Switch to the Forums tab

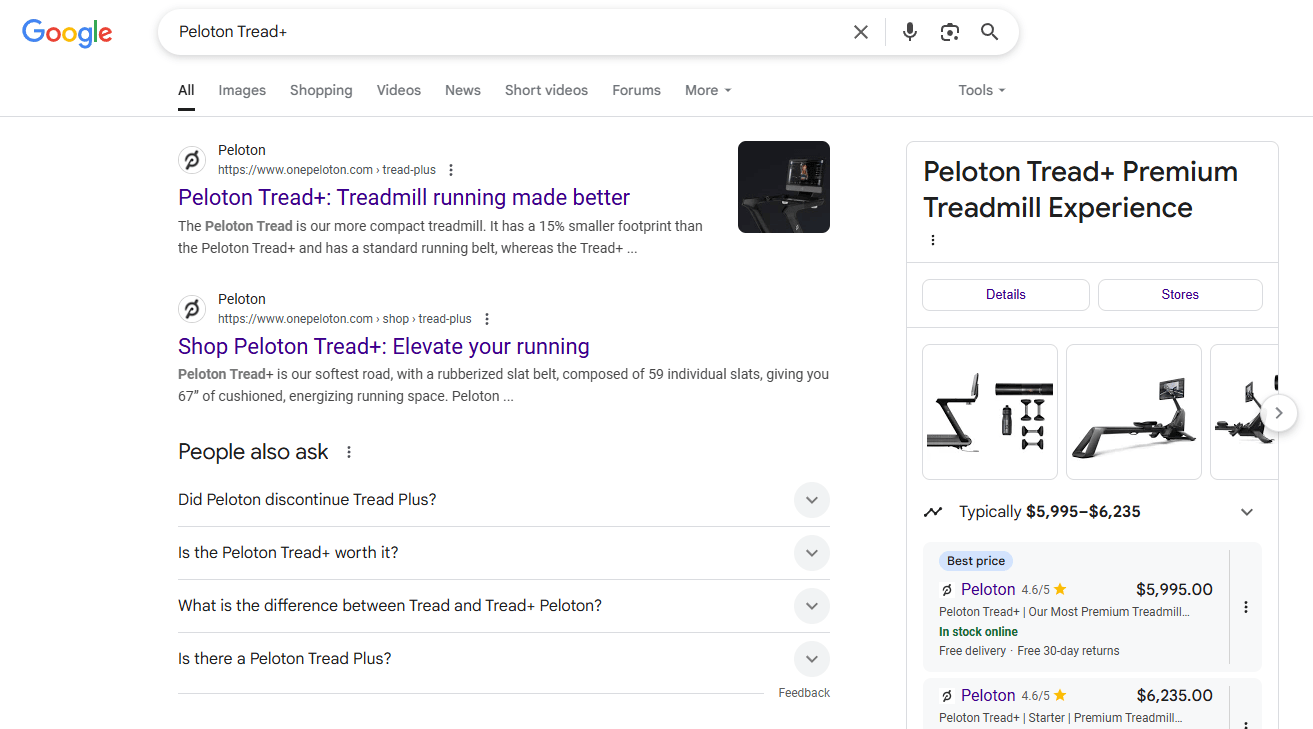tap(636, 90)
